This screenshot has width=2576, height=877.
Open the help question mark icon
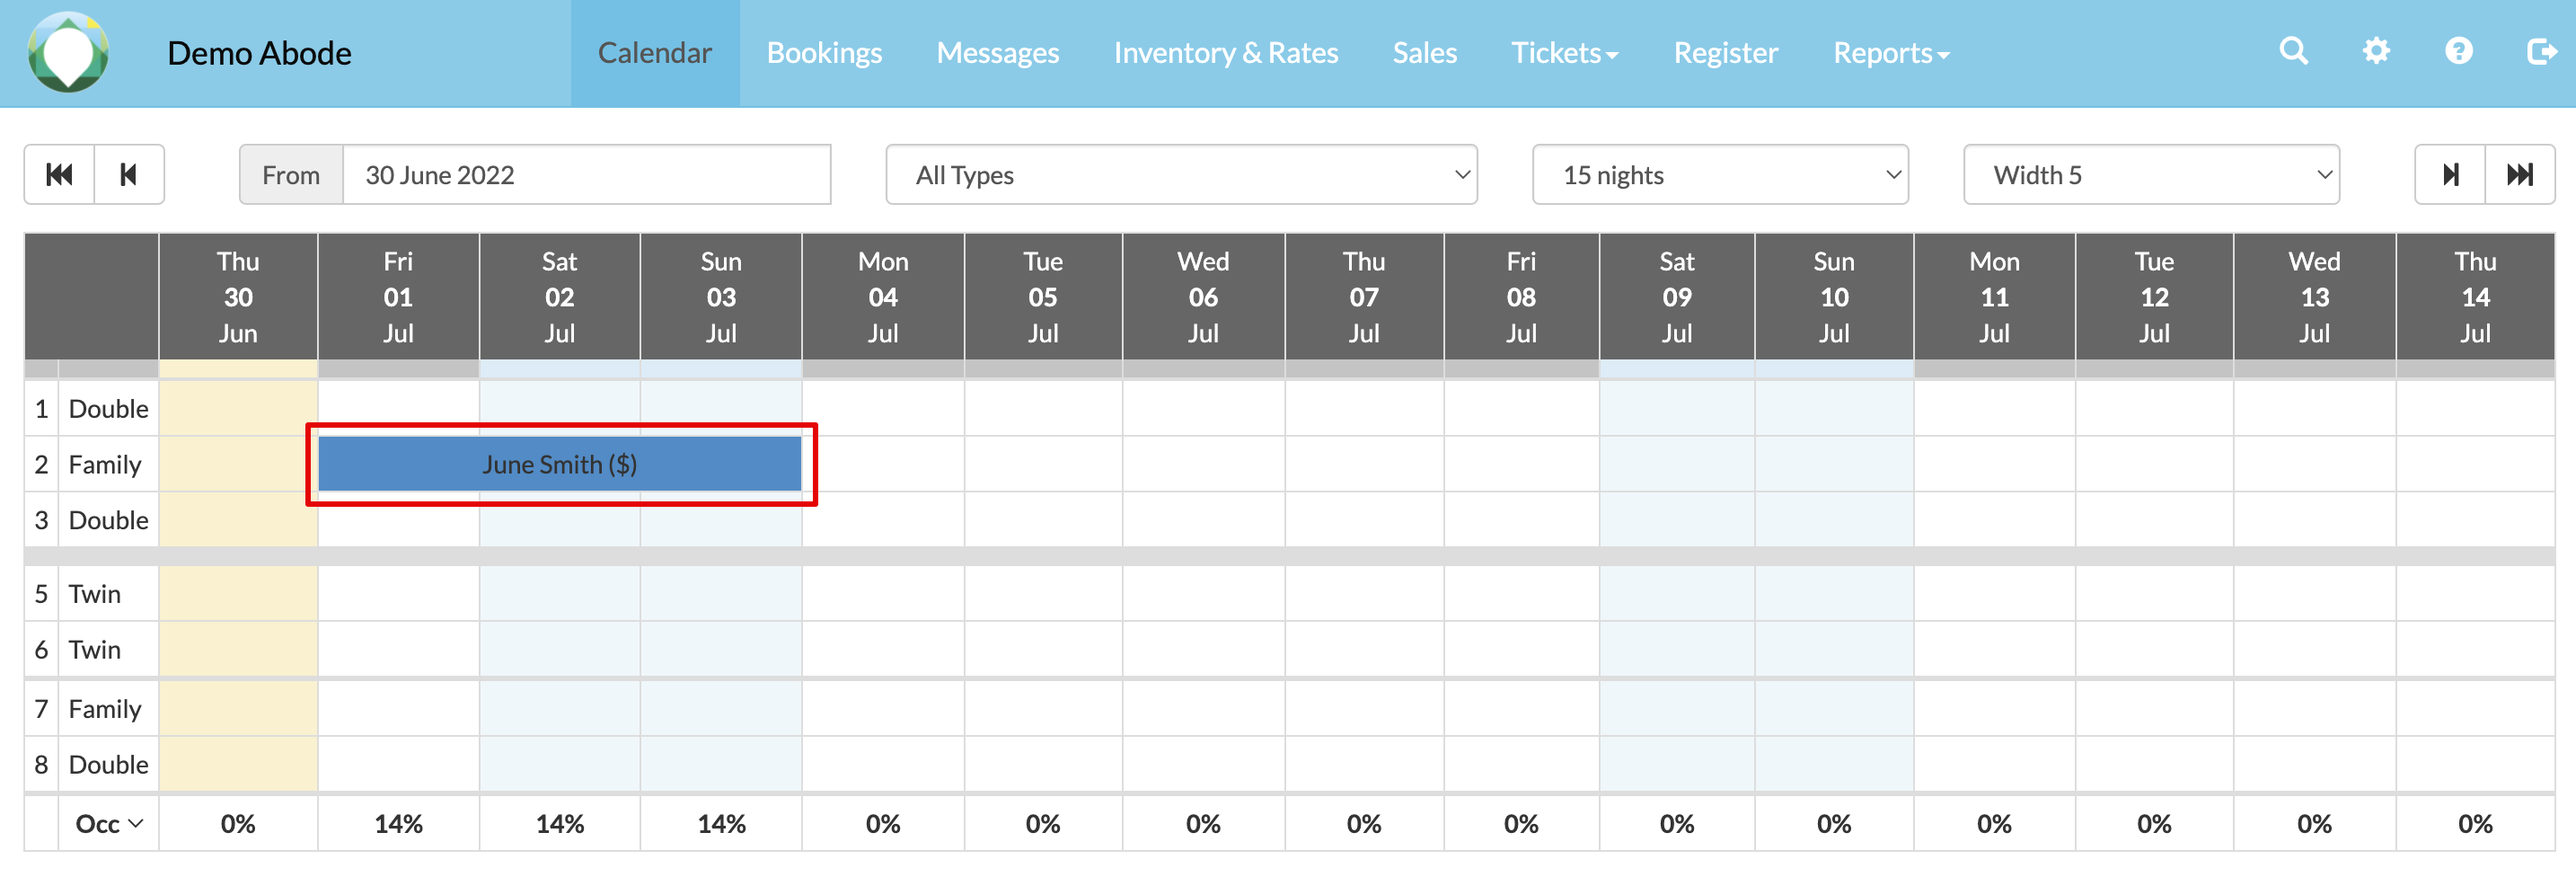click(x=2459, y=51)
